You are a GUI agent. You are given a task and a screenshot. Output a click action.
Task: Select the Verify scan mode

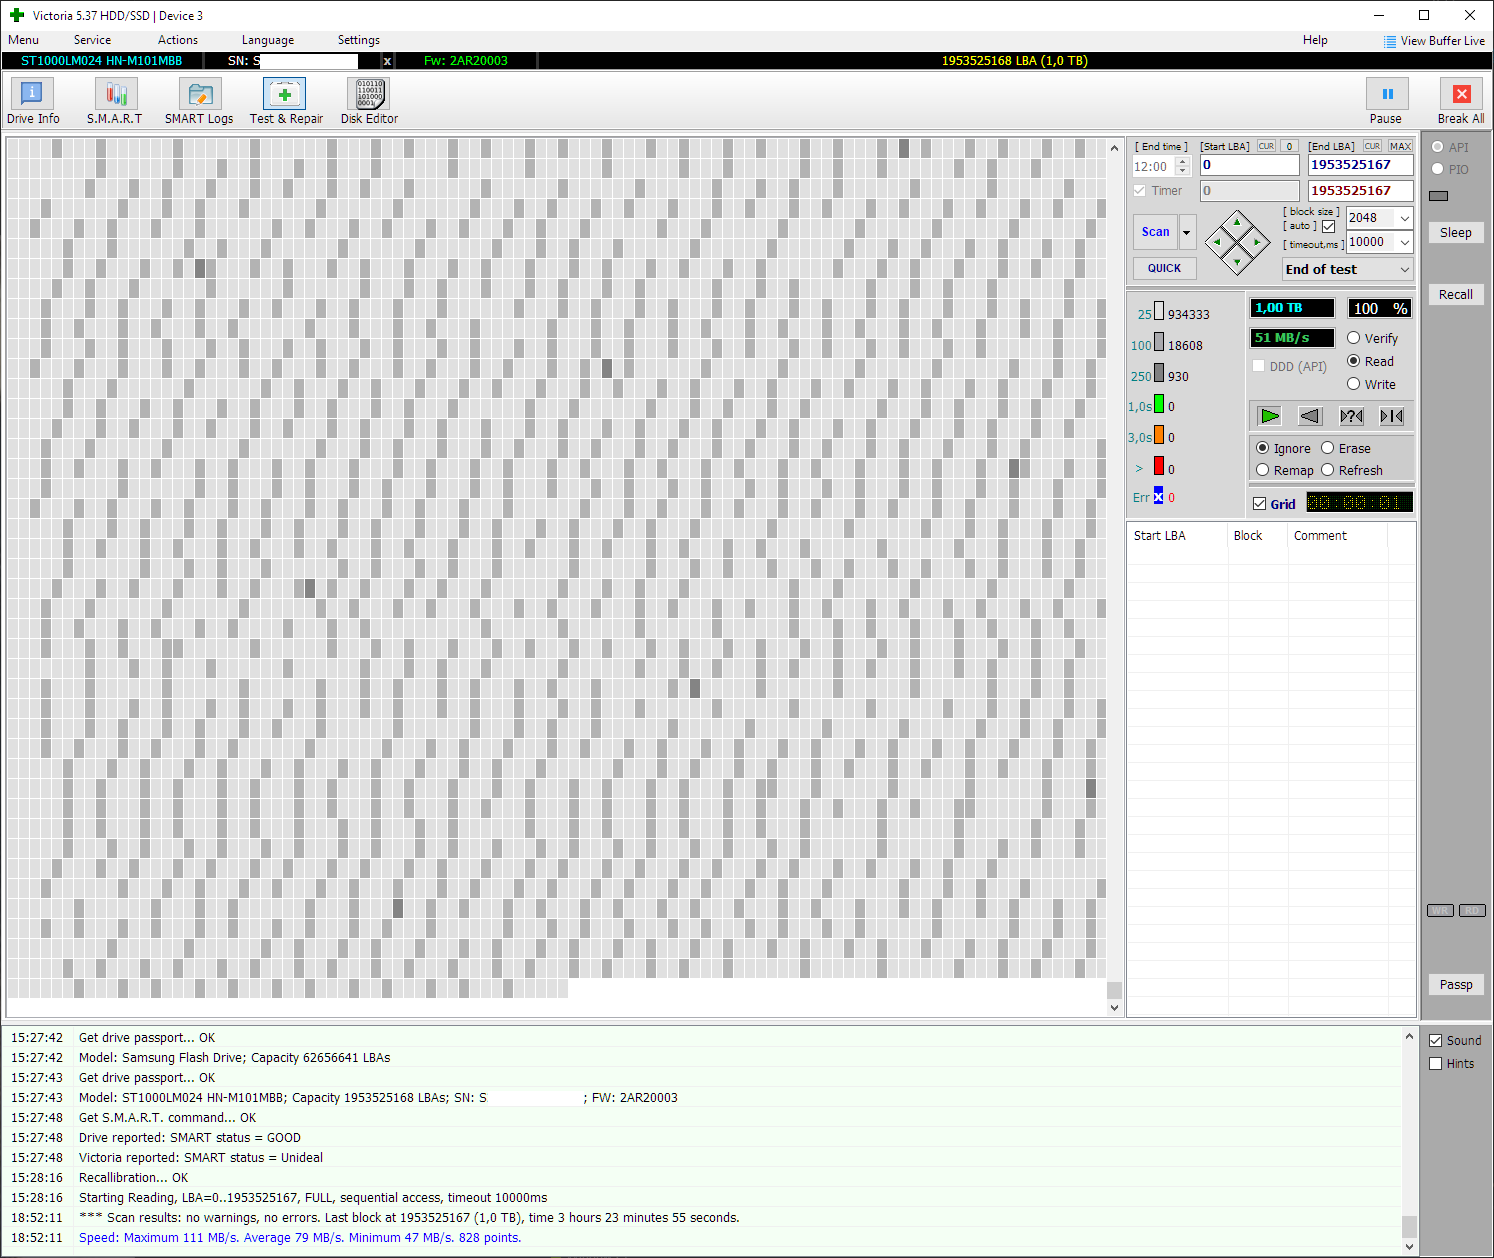[x=1354, y=338]
